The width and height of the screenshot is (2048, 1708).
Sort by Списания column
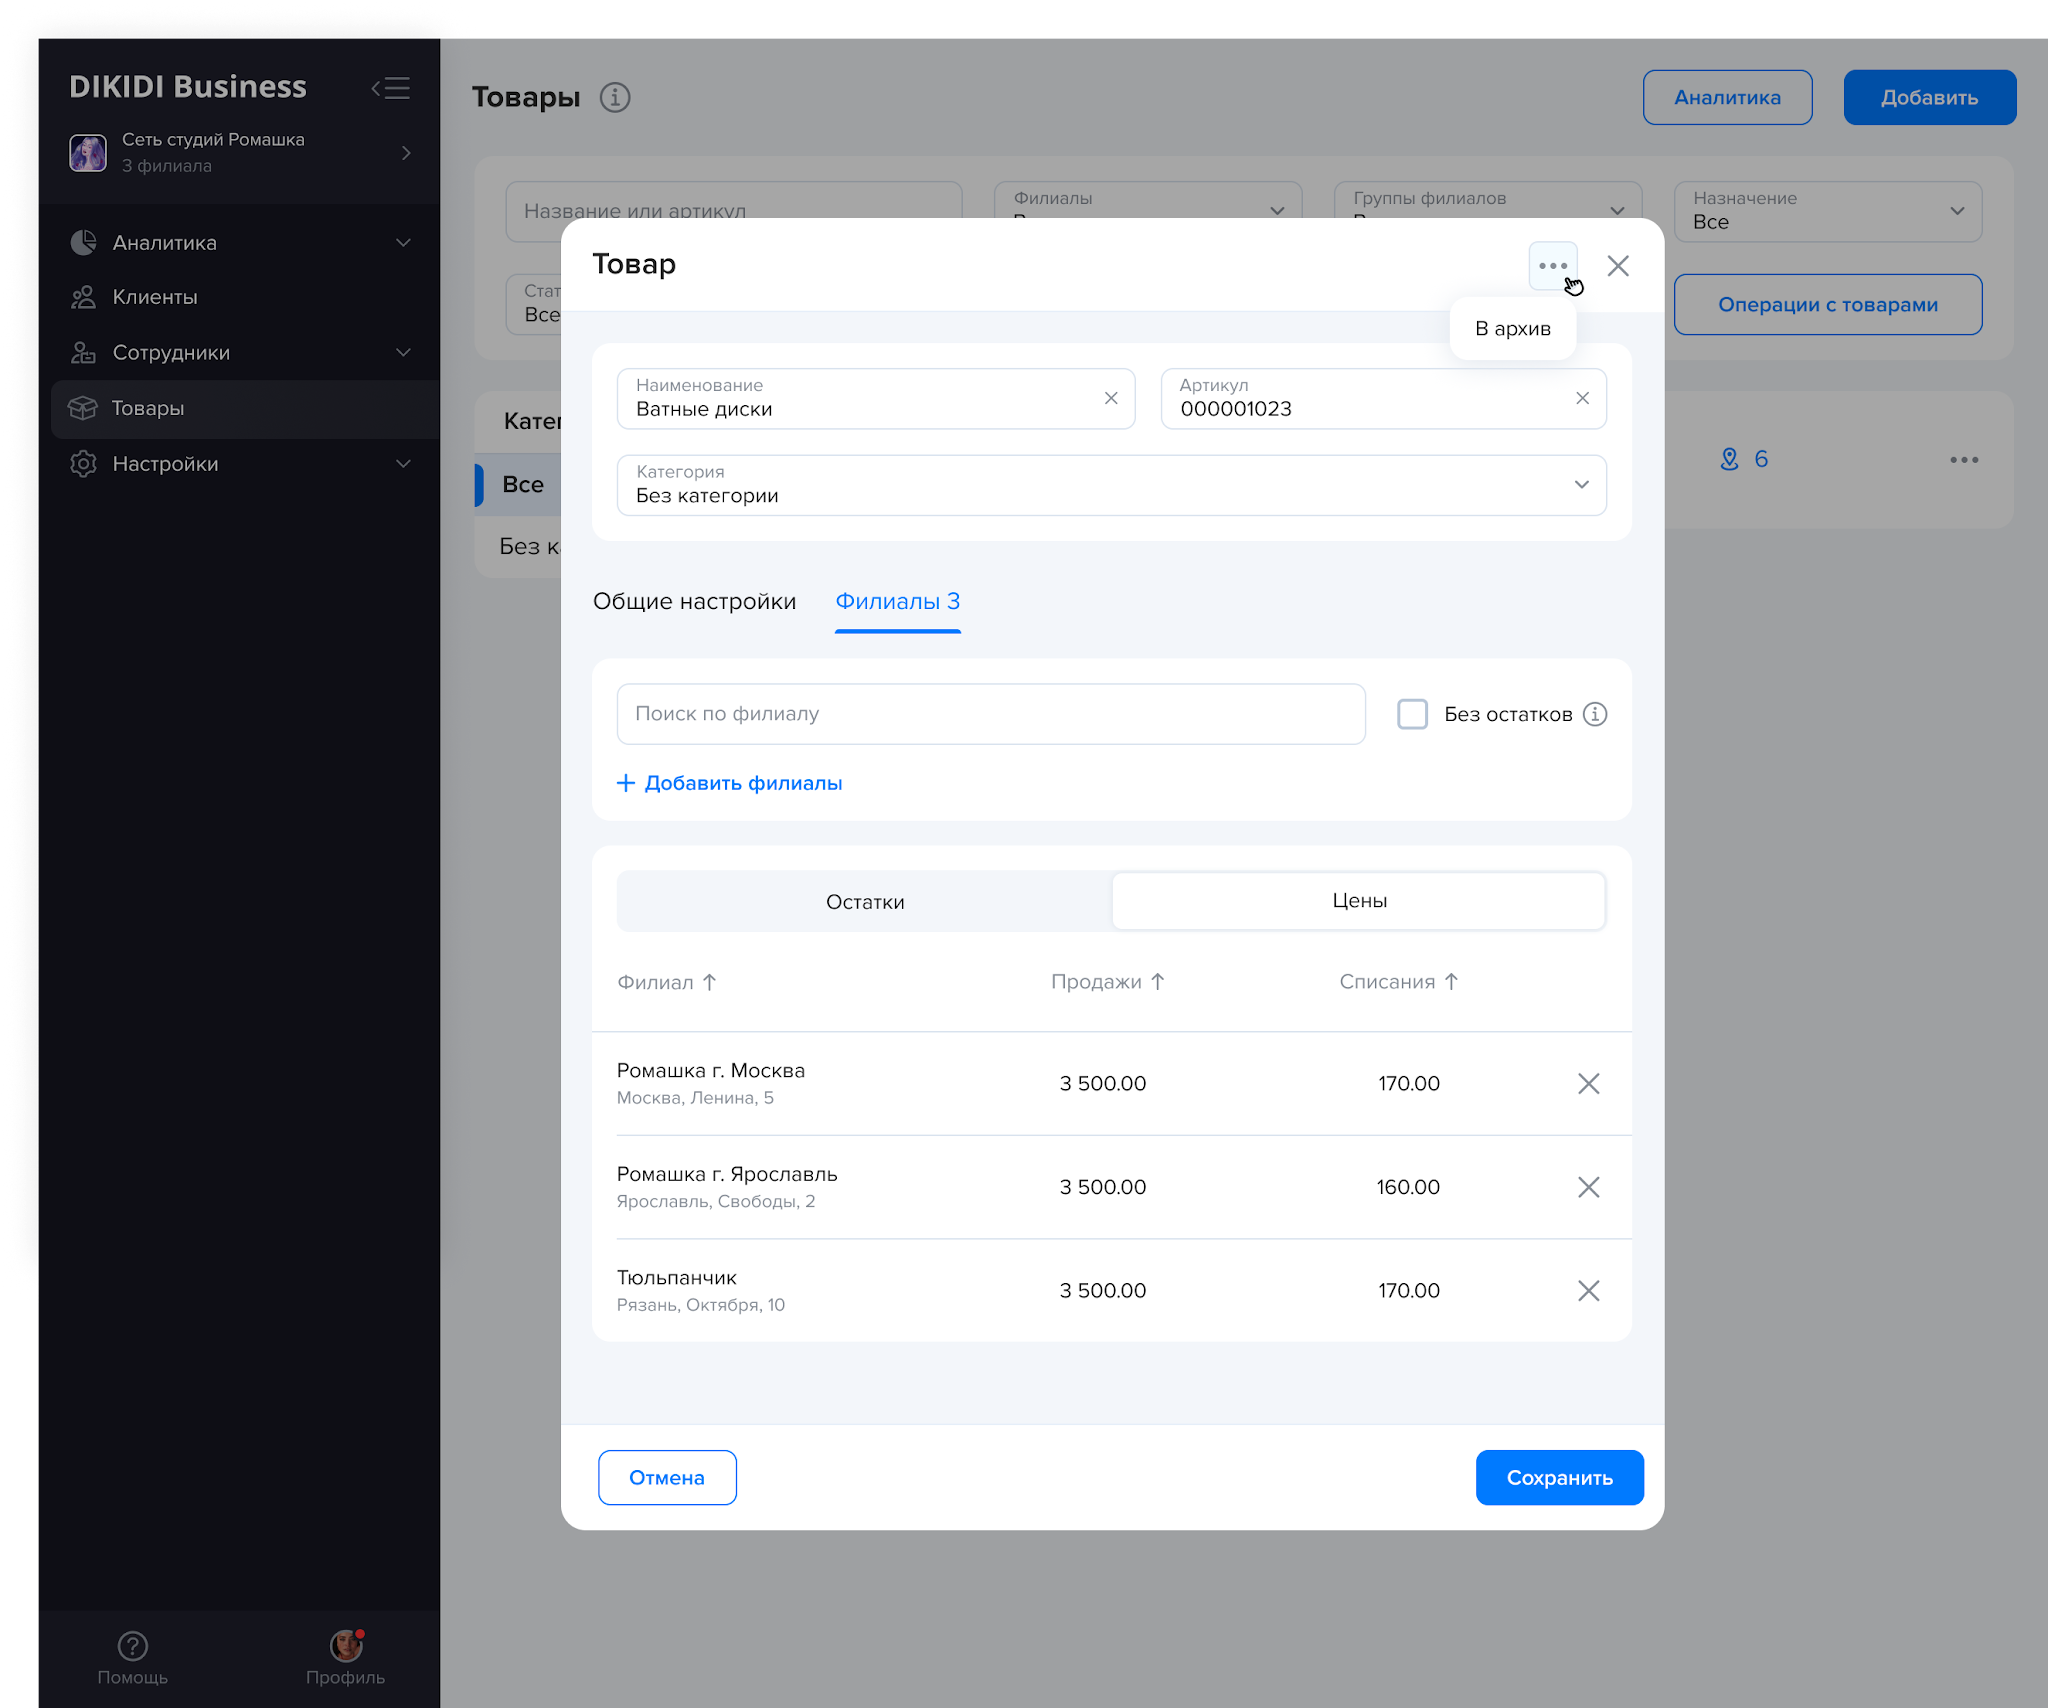[1399, 982]
